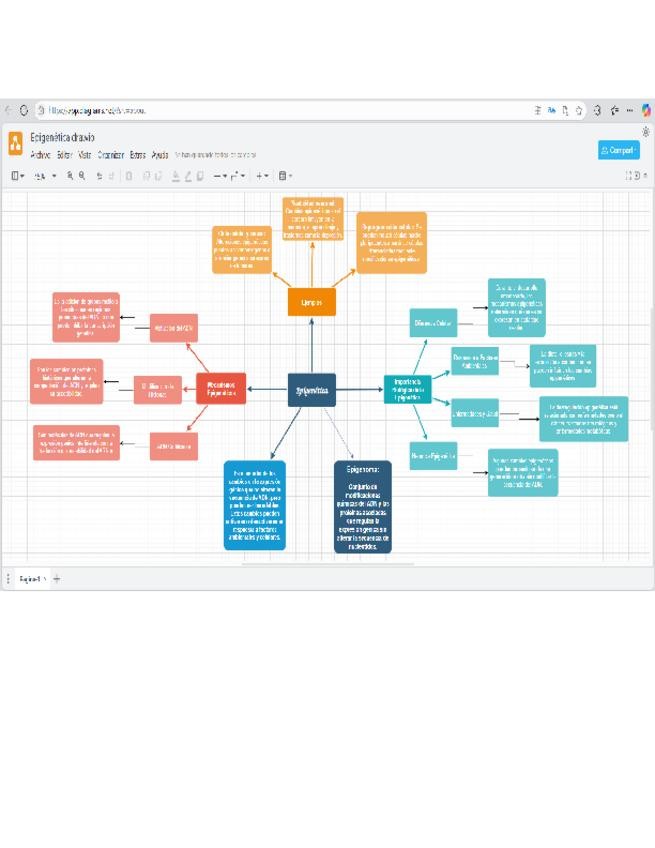The image size is (655, 848).
Task: Select the Página-1 page tab
Action: click(x=30, y=579)
